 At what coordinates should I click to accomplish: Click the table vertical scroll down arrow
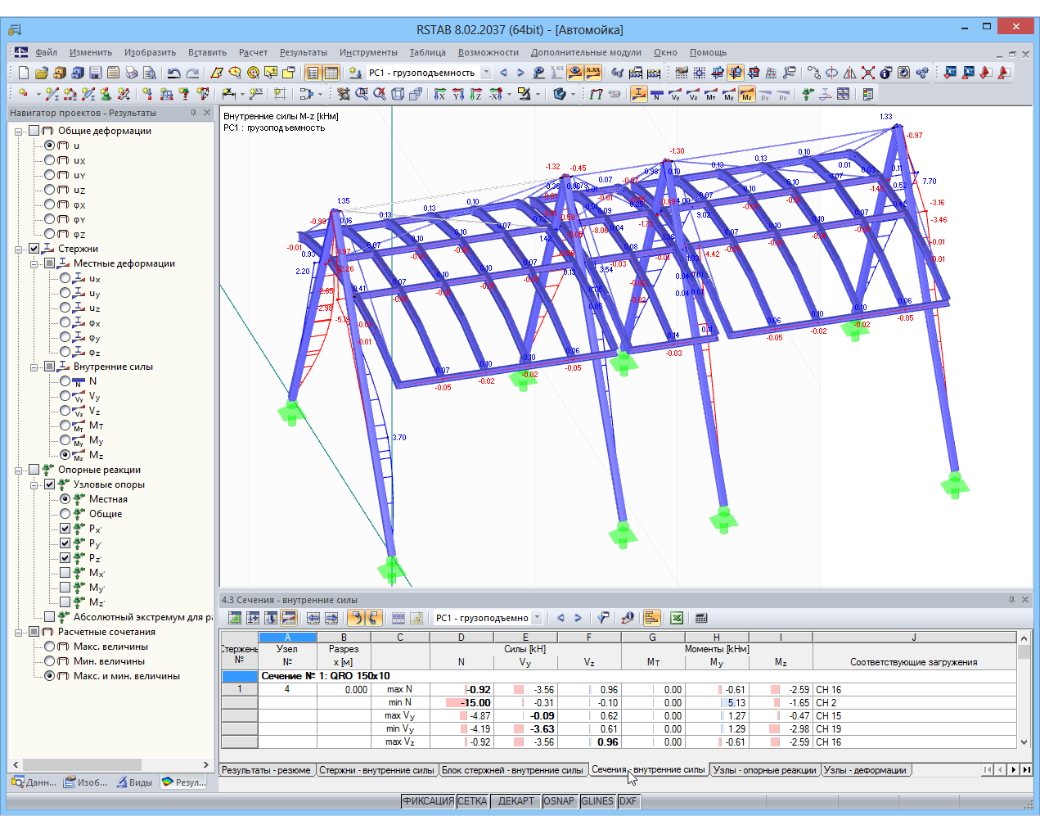1023,742
